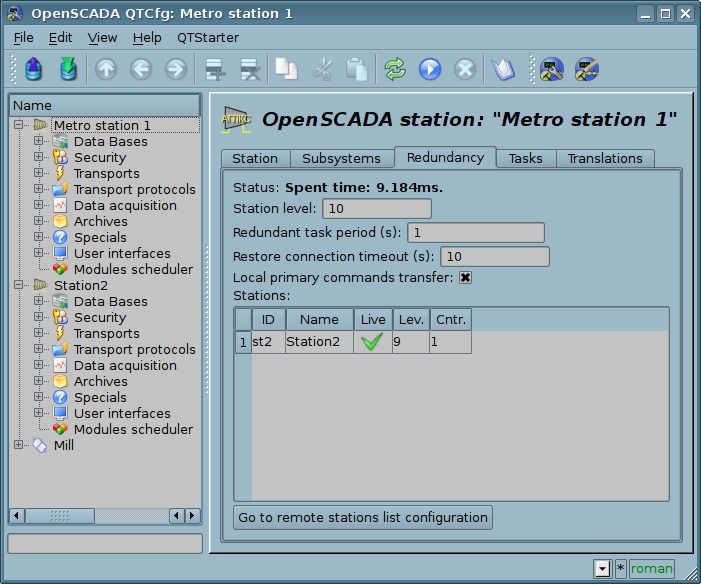This screenshot has width=701, height=584.
Task: Refresh the page with green arrows icon
Action: (x=395, y=69)
